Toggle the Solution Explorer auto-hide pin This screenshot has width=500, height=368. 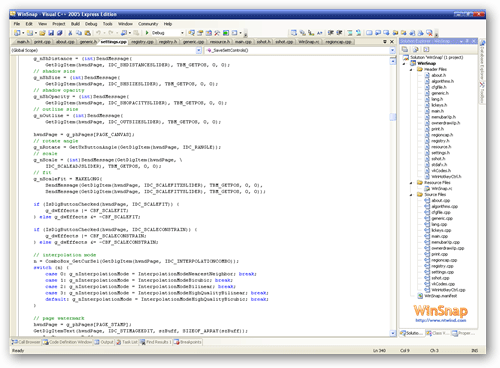click(x=467, y=41)
